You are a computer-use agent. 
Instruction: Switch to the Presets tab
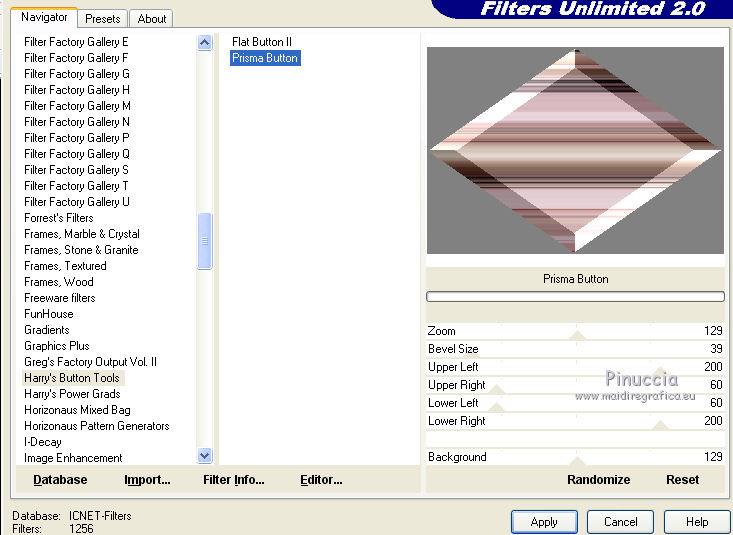coord(102,19)
